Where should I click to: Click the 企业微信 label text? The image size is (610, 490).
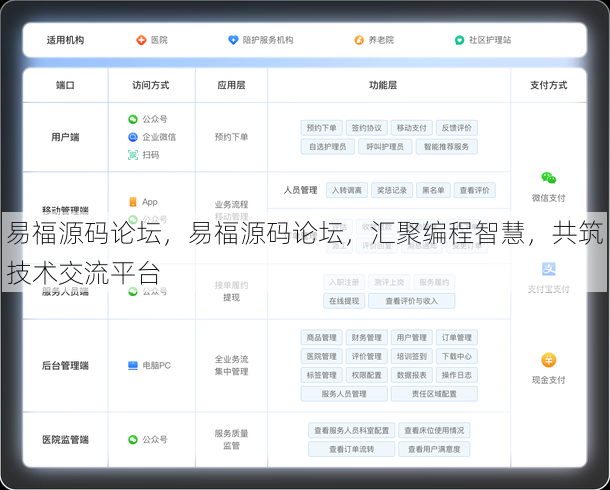pos(159,137)
